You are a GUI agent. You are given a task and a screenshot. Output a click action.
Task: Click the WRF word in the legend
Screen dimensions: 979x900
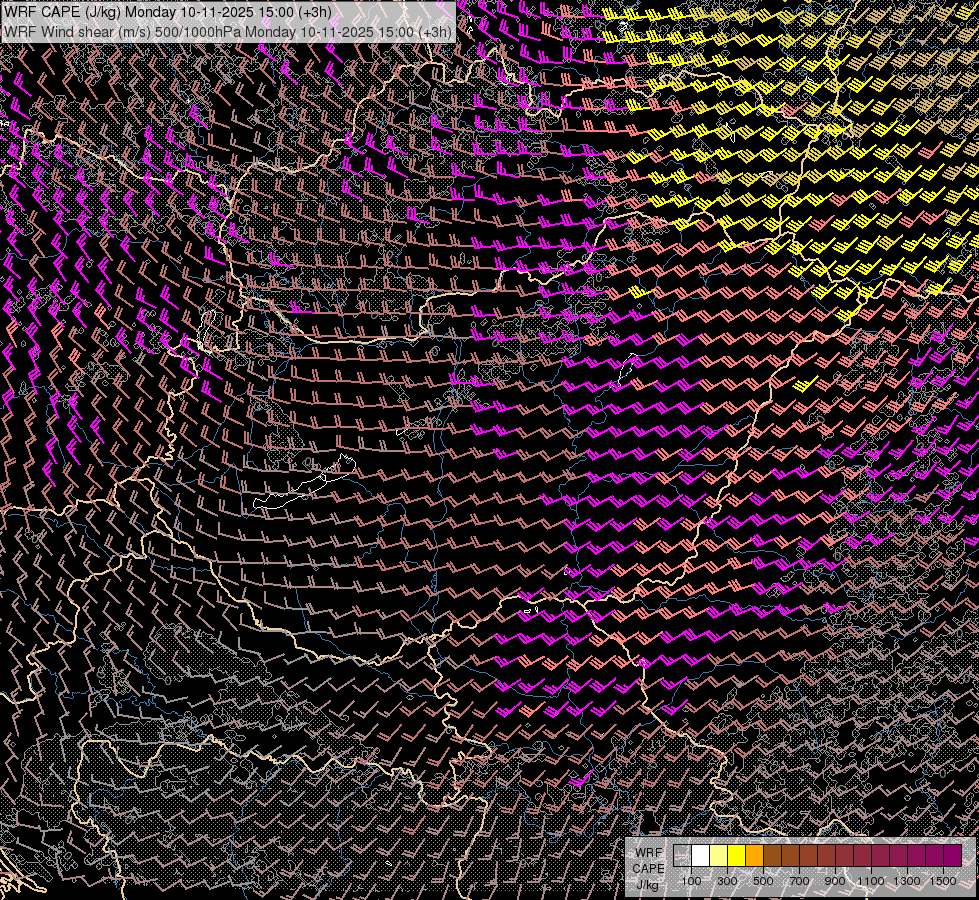[x=649, y=853]
